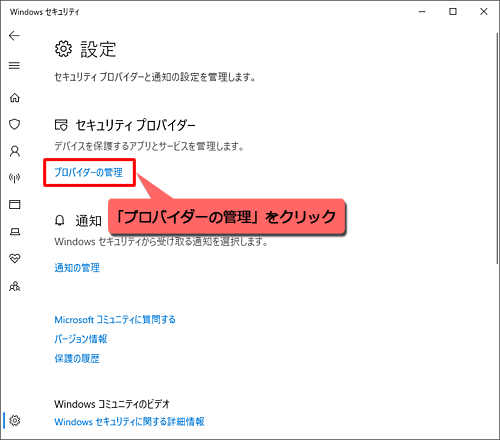The image size is (500, 440).
Task: Open App & browser control icon
Action: [15, 204]
